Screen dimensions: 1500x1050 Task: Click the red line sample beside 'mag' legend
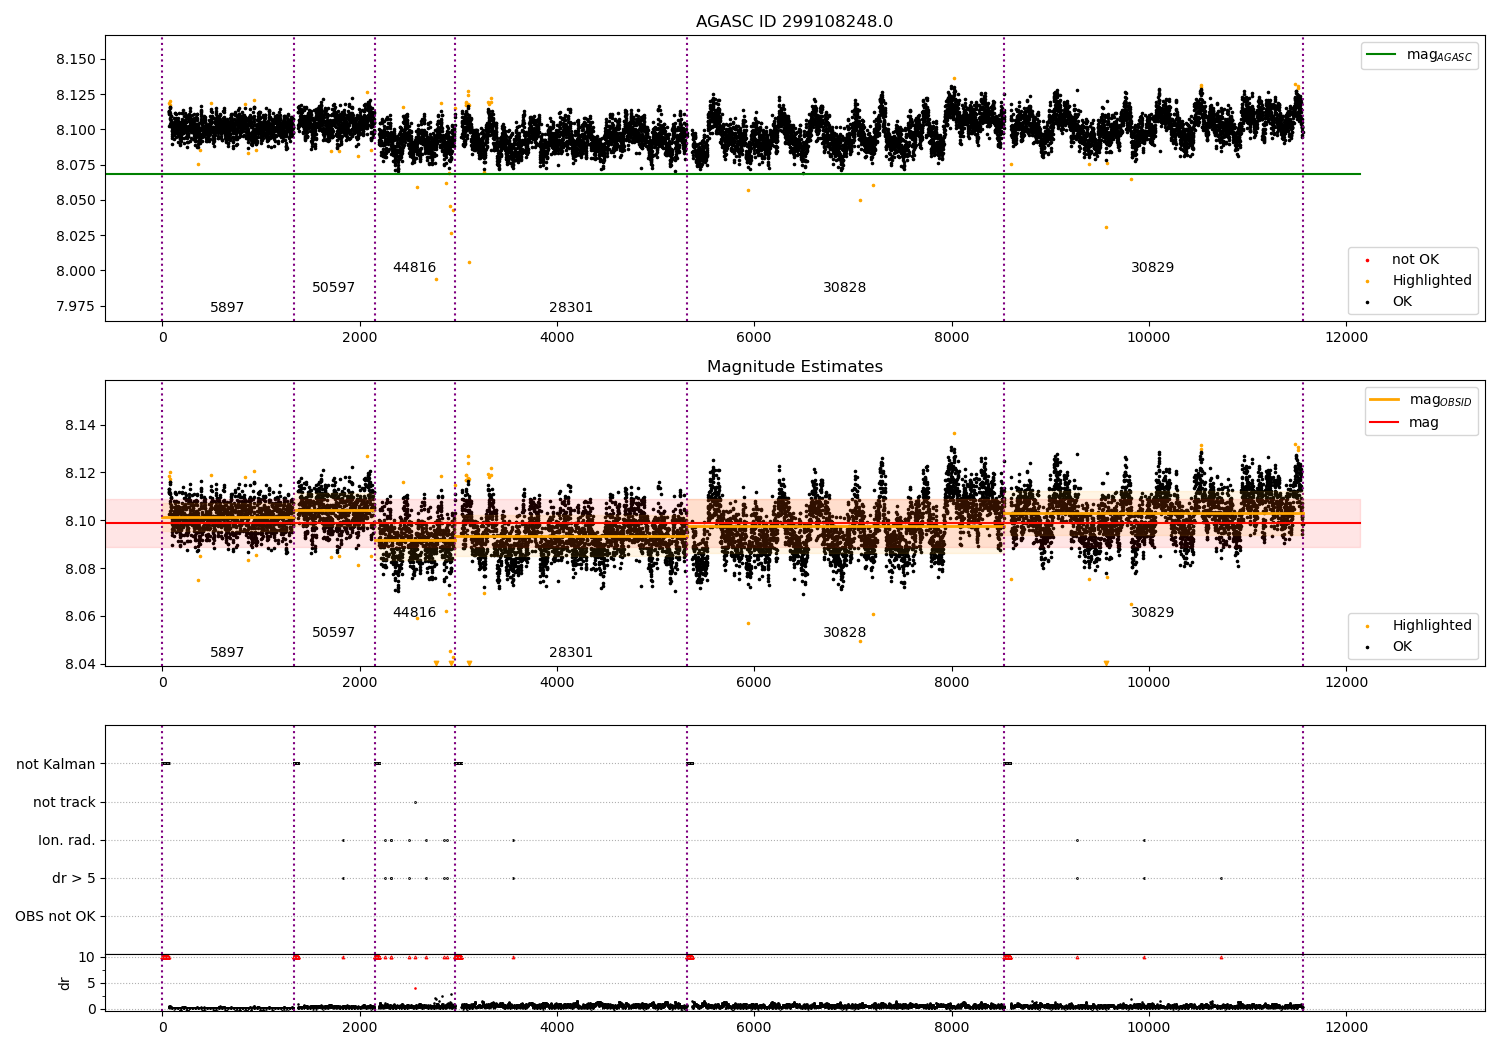click(1384, 423)
